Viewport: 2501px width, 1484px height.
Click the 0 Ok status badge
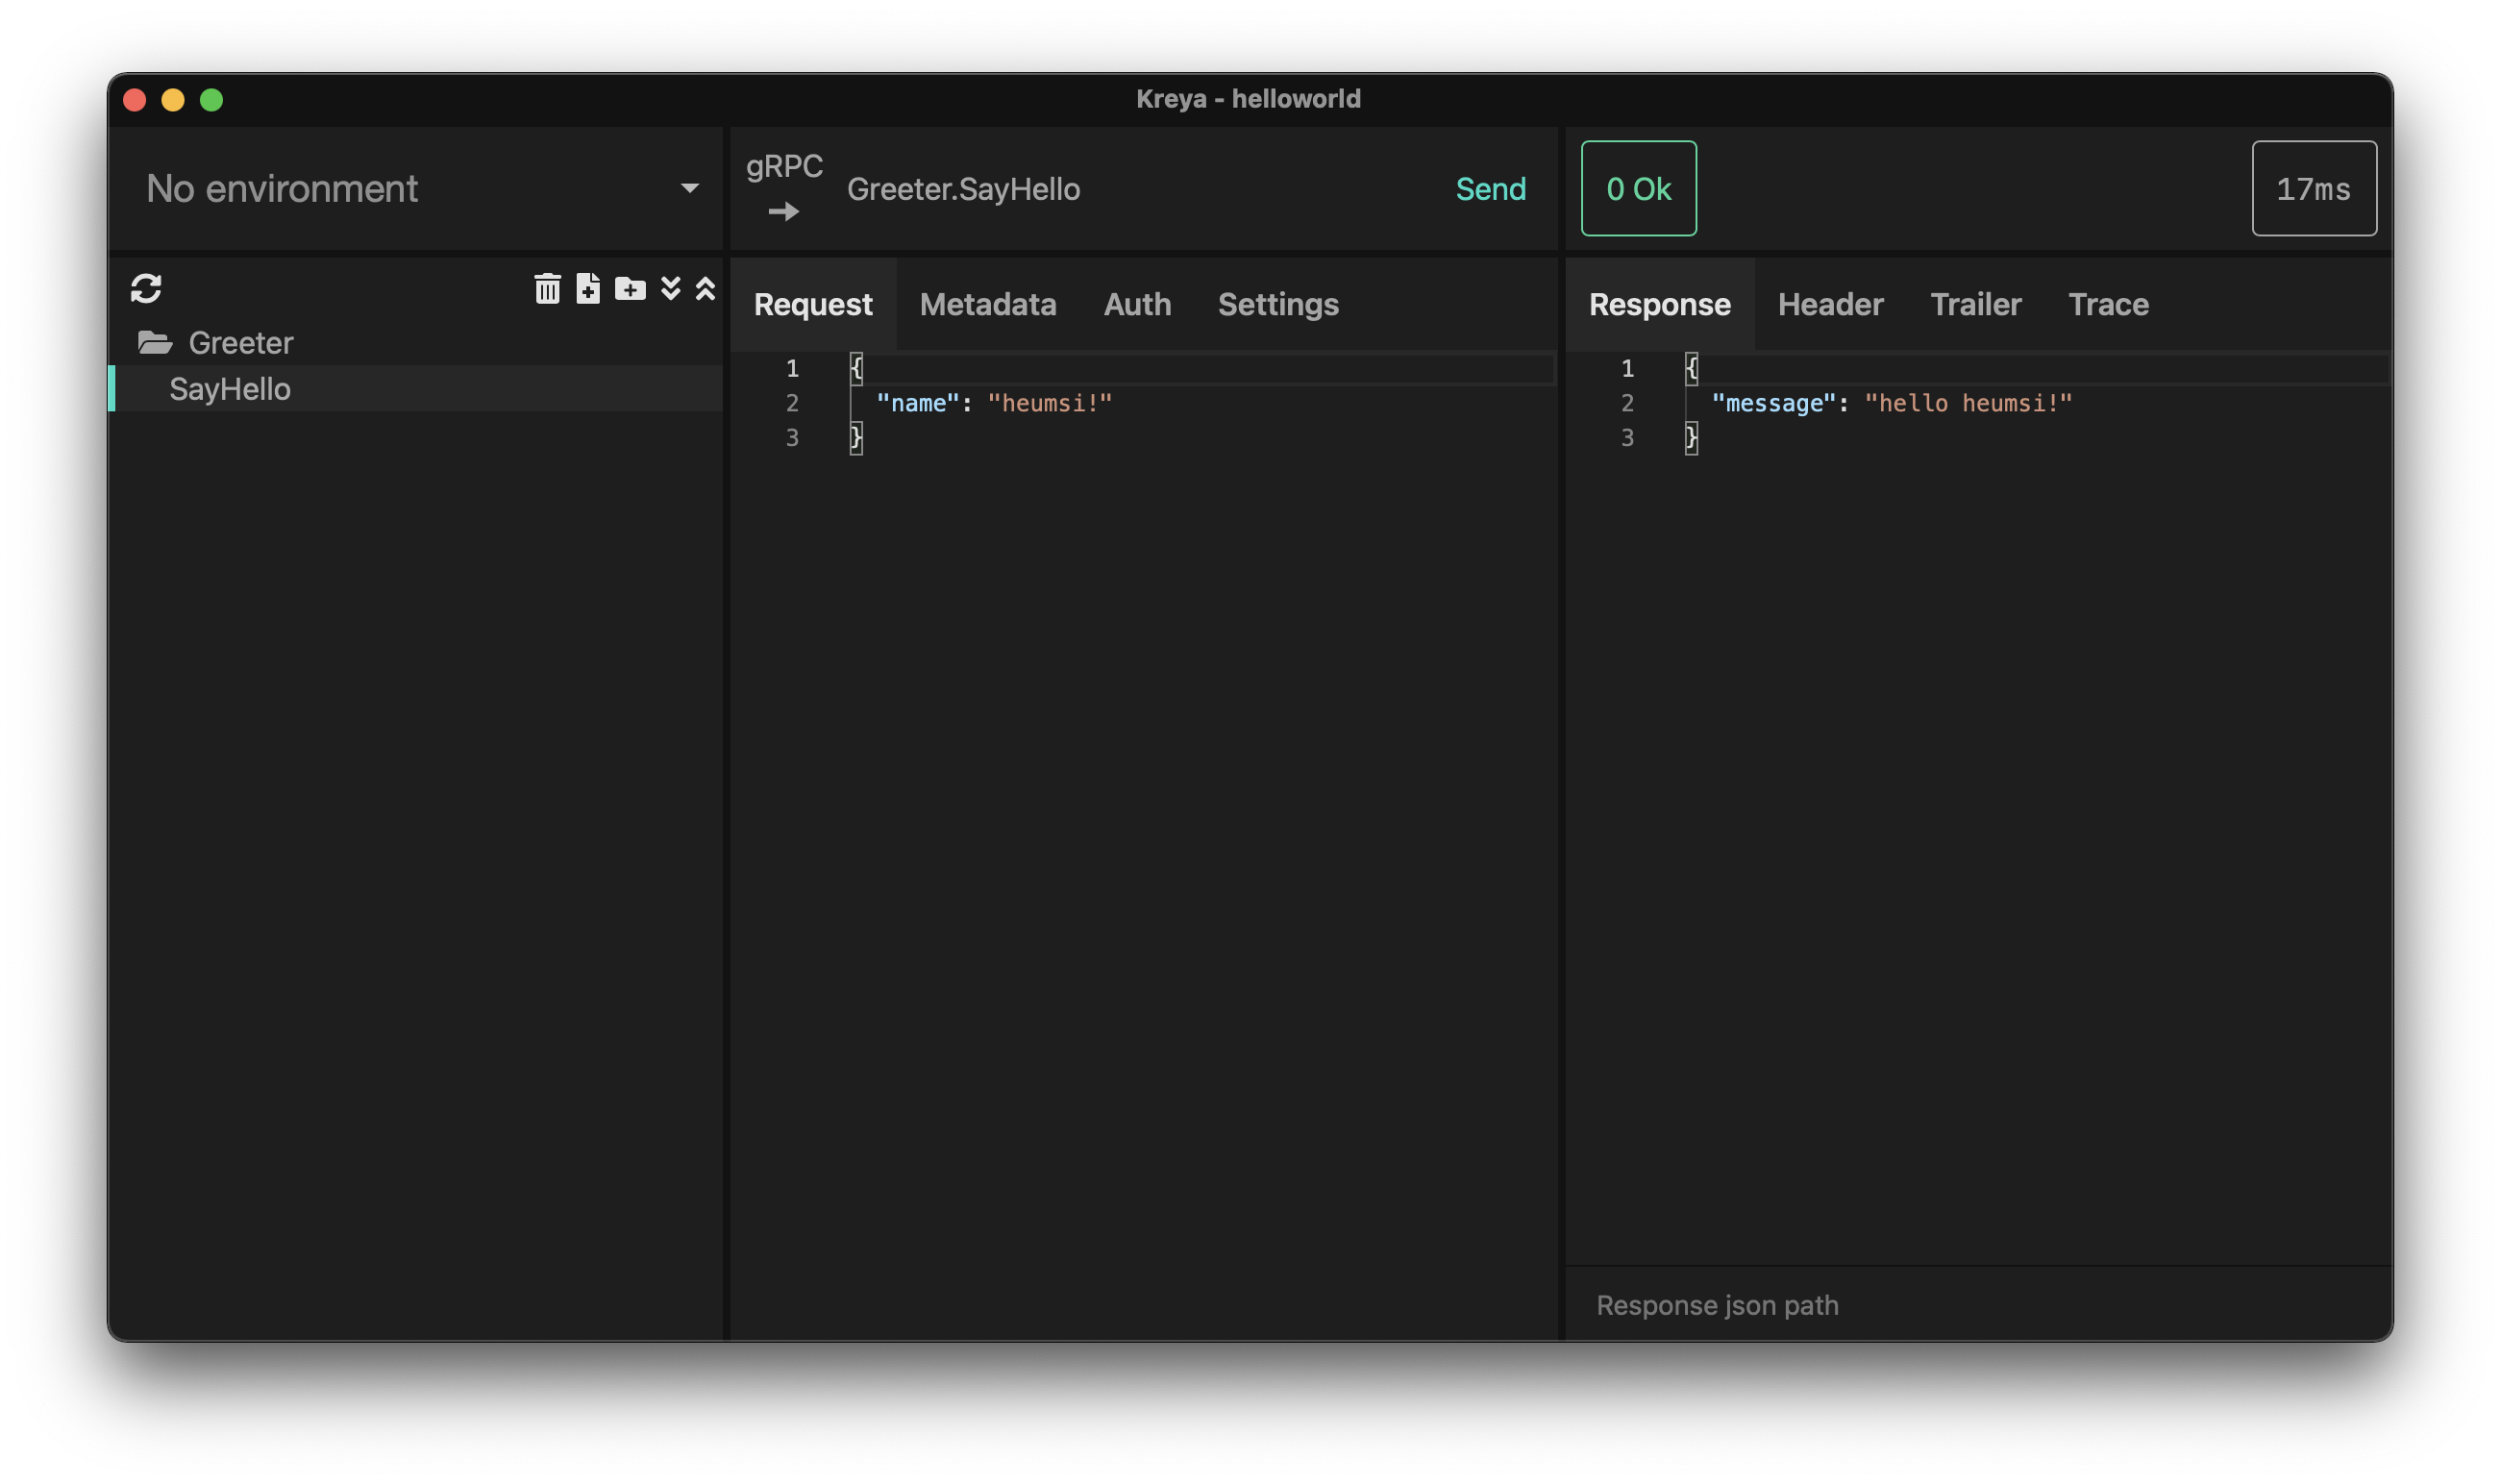coord(1637,189)
